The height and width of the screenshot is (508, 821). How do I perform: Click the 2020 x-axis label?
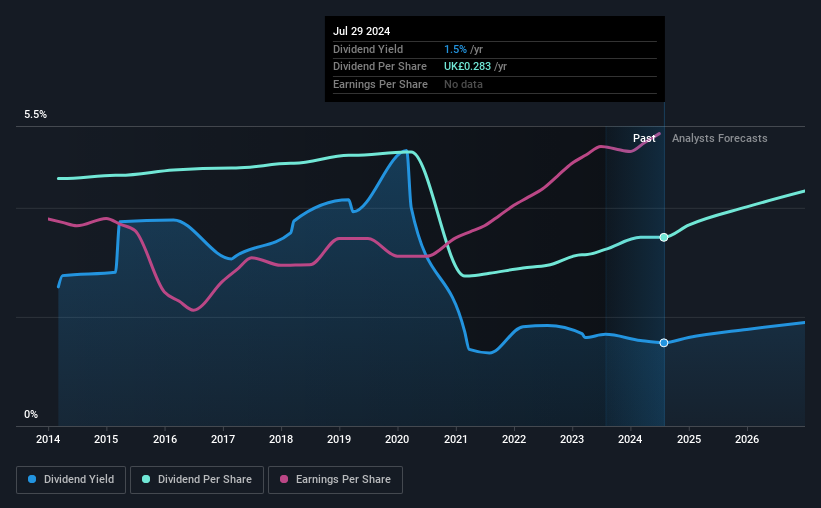pyautogui.click(x=397, y=439)
